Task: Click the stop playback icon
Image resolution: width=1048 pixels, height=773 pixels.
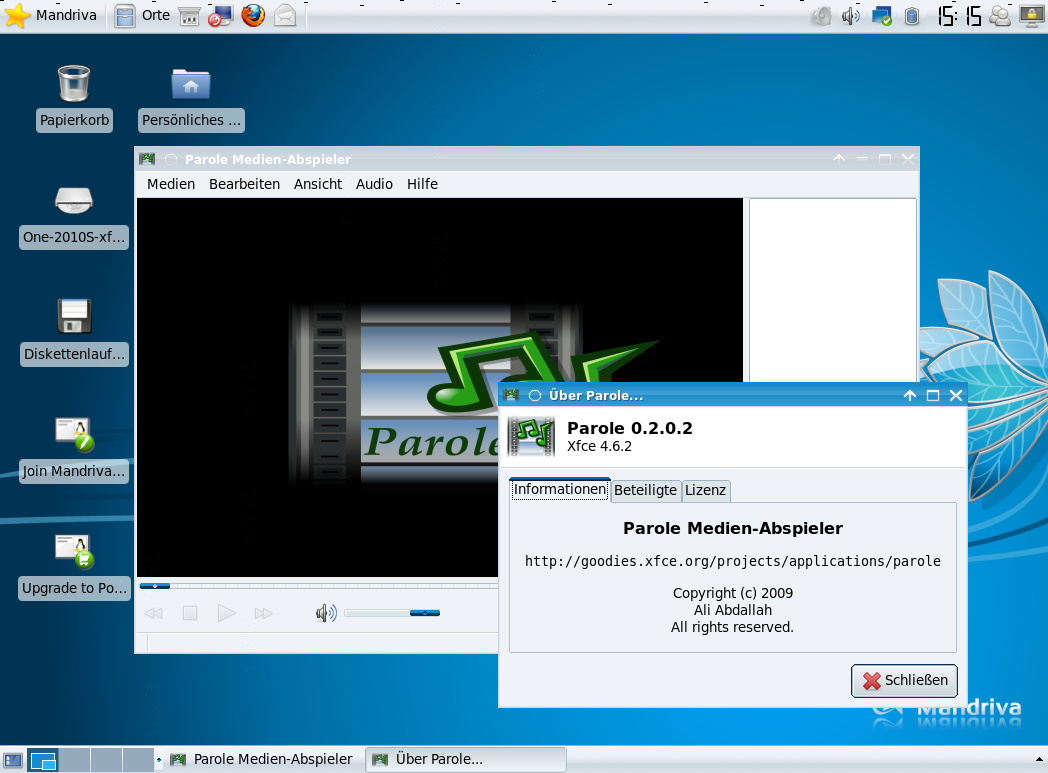Action: coord(189,613)
